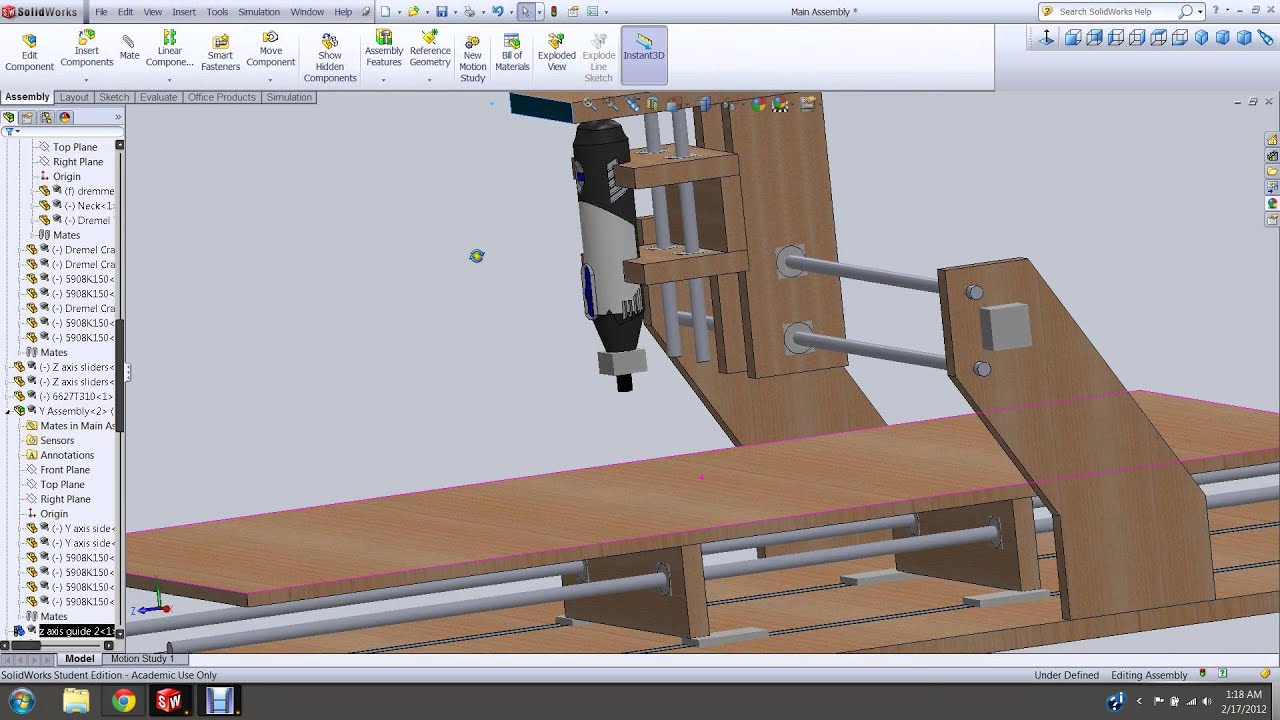Select the Mate tool
The image size is (1280, 720).
point(129,47)
